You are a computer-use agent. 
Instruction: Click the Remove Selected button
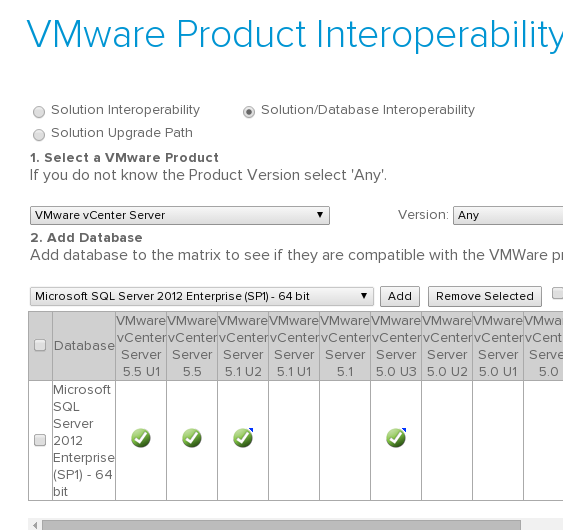(x=485, y=296)
